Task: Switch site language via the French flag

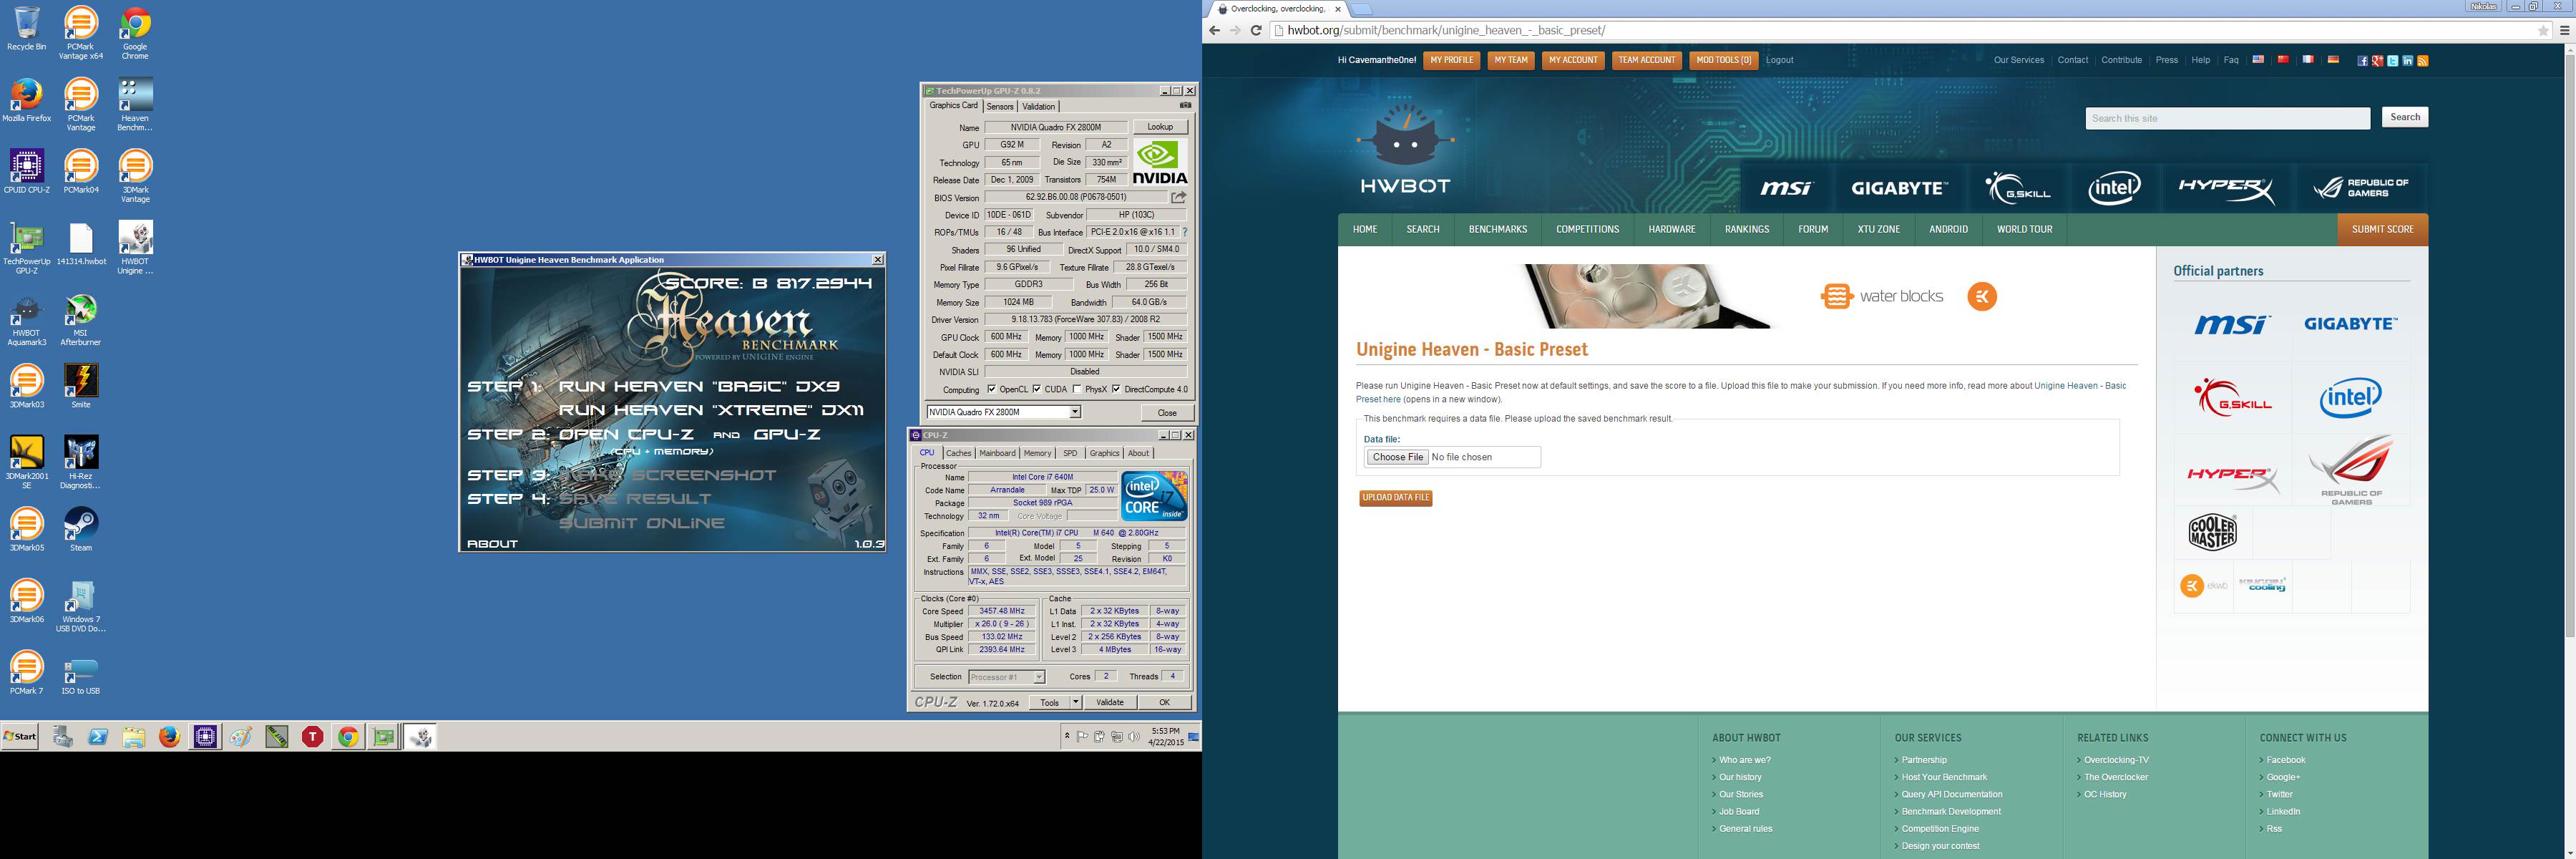Action: pyautogui.click(x=2308, y=60)
